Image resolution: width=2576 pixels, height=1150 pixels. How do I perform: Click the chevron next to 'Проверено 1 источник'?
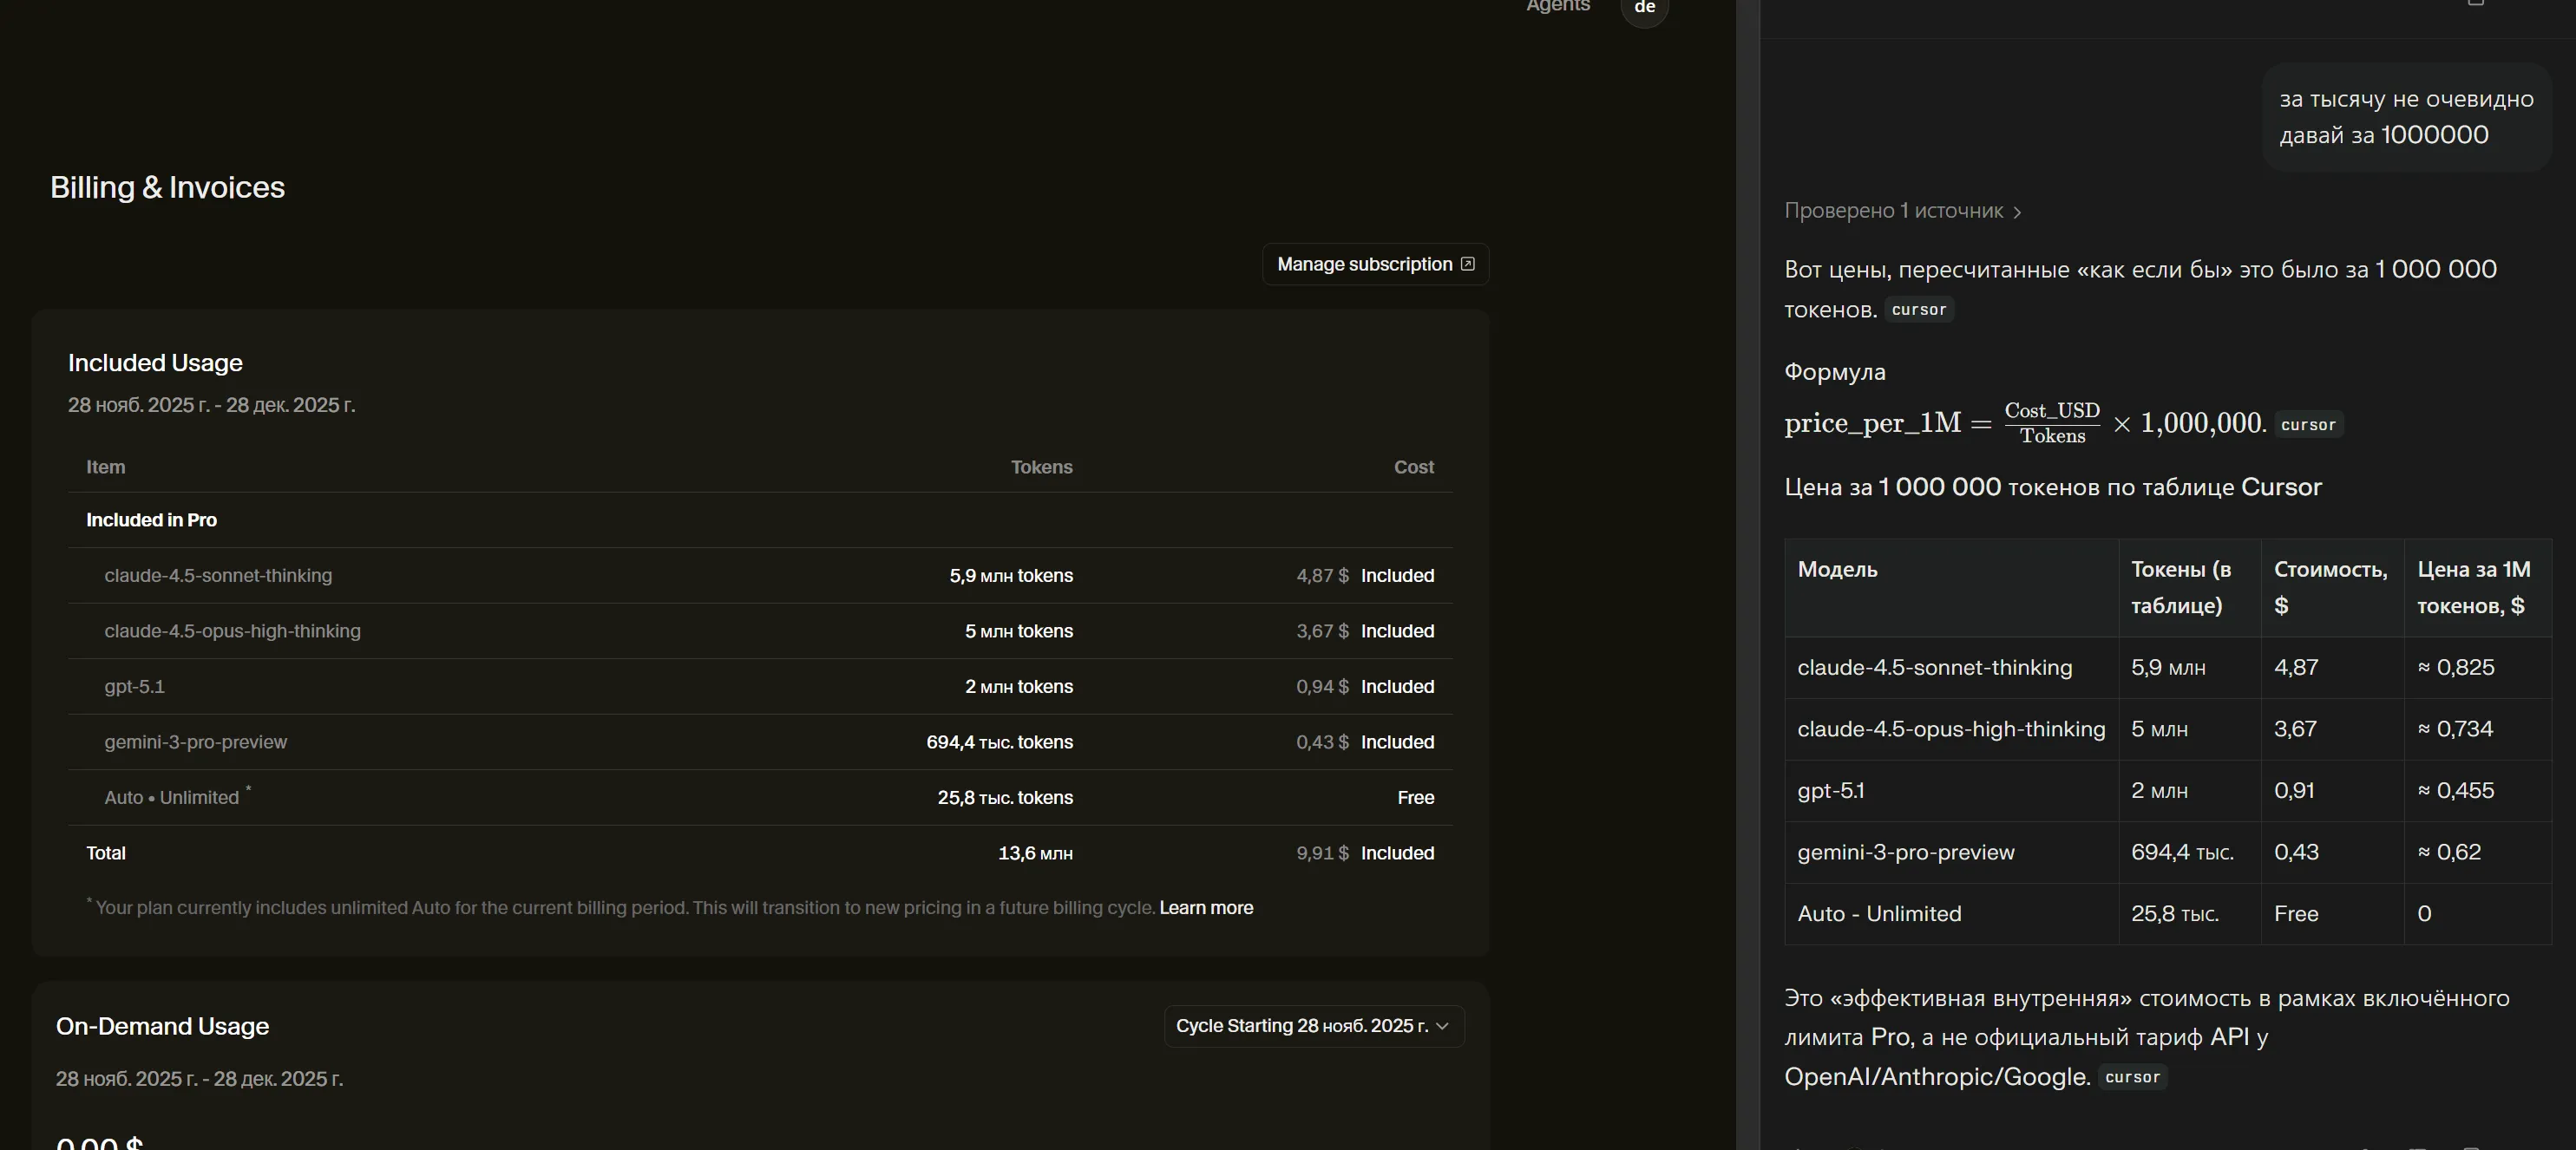click(2017, 212)
